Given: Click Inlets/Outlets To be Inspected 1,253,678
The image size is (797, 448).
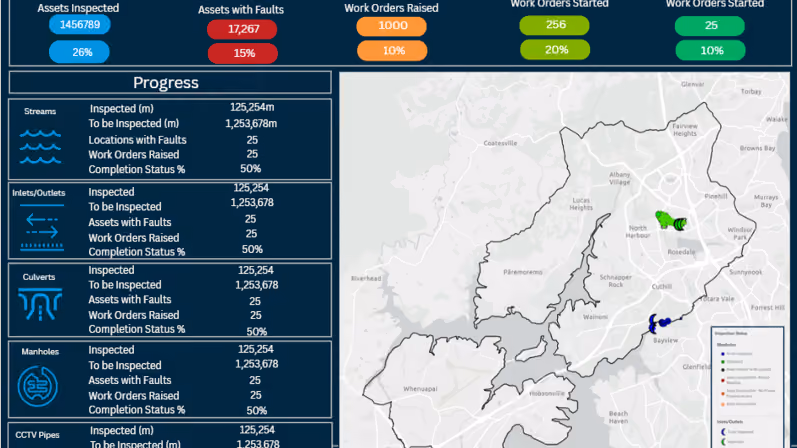Looking at the screenshot, I should 252,202.
